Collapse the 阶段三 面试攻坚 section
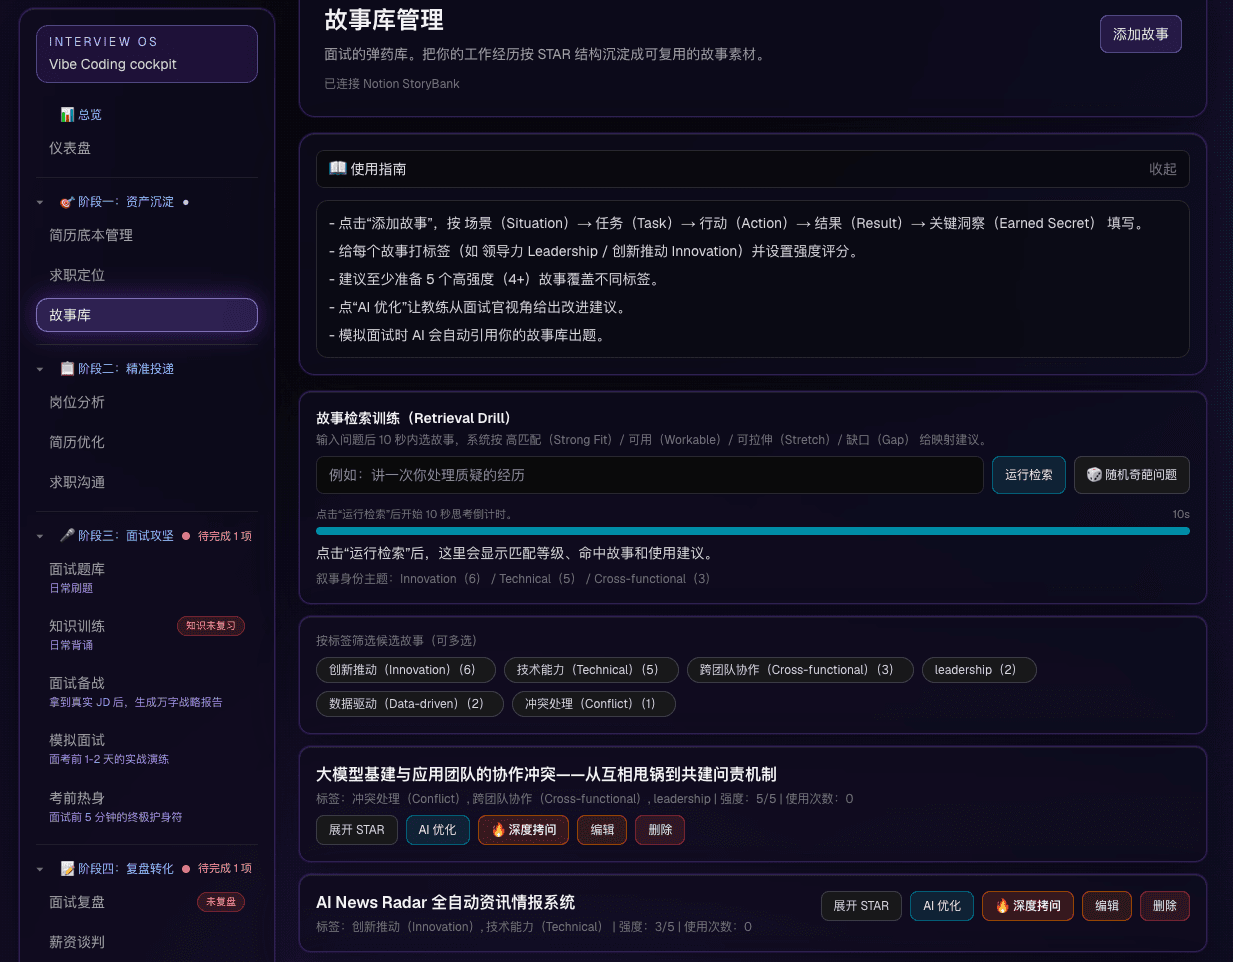 tap(40, 536)
